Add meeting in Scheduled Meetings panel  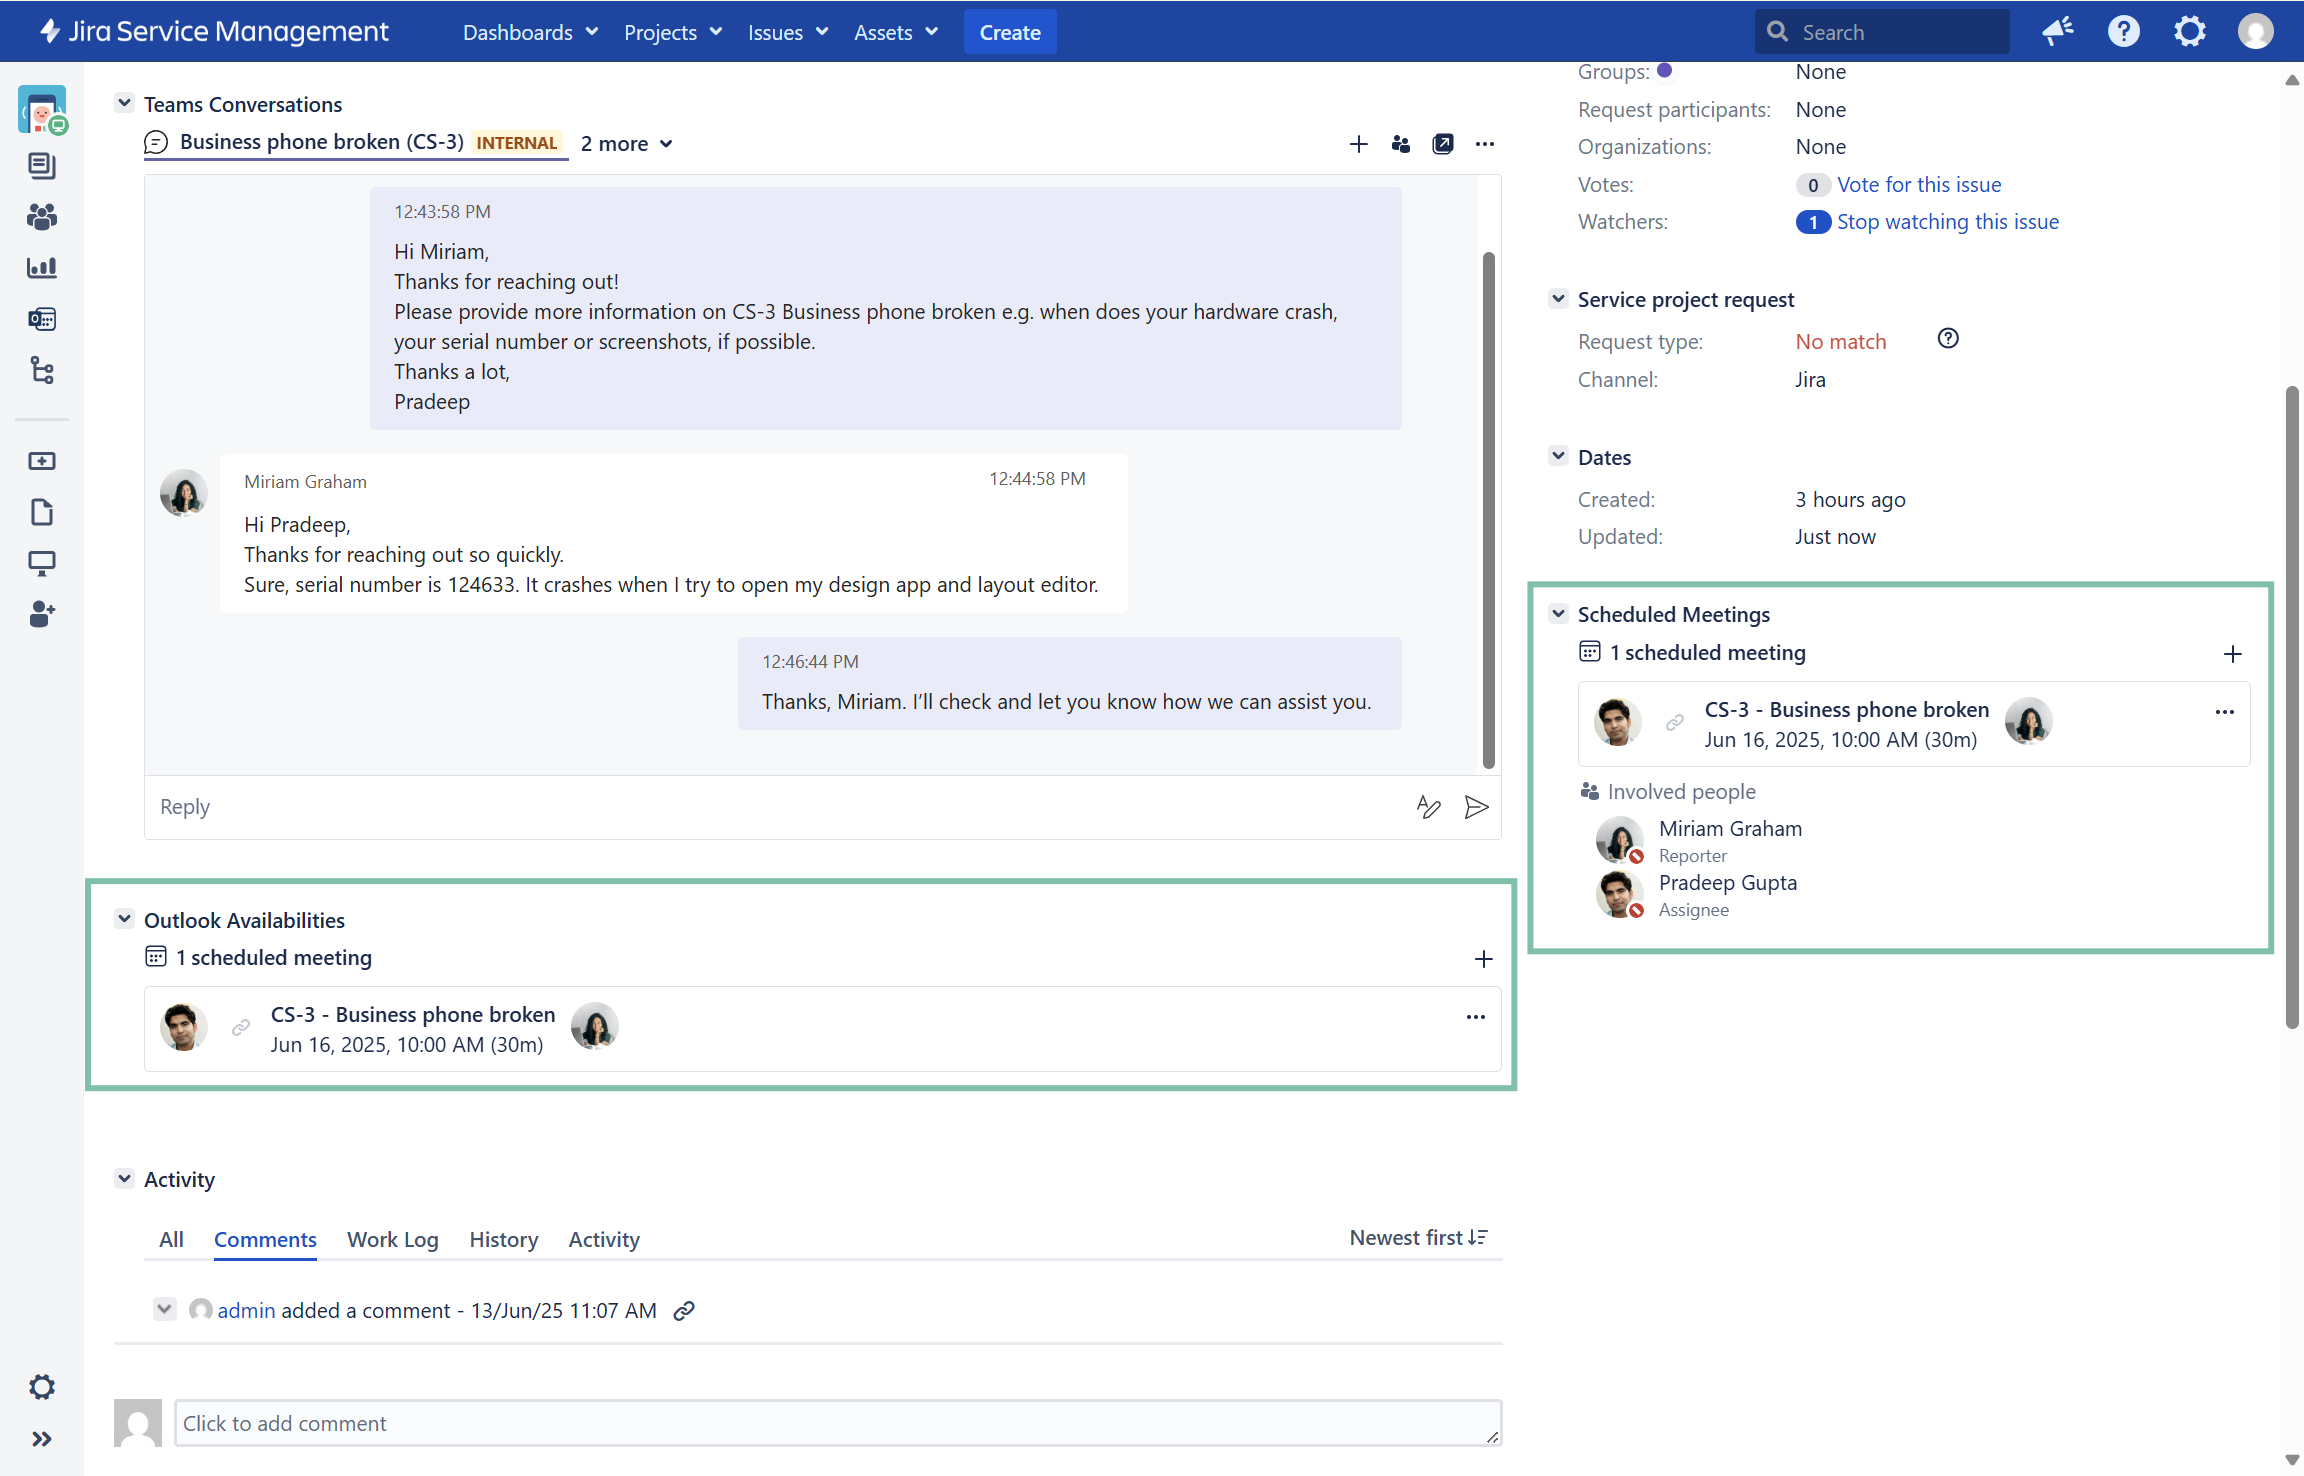(x=2232, y=654)
